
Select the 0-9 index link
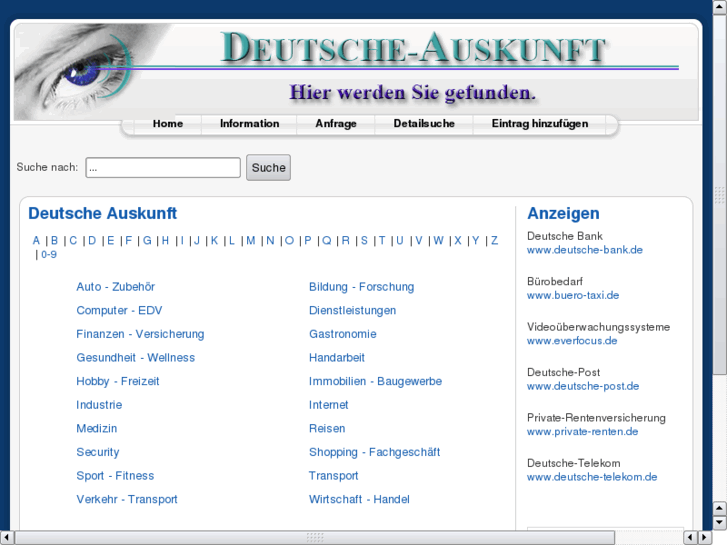point(49,254)
